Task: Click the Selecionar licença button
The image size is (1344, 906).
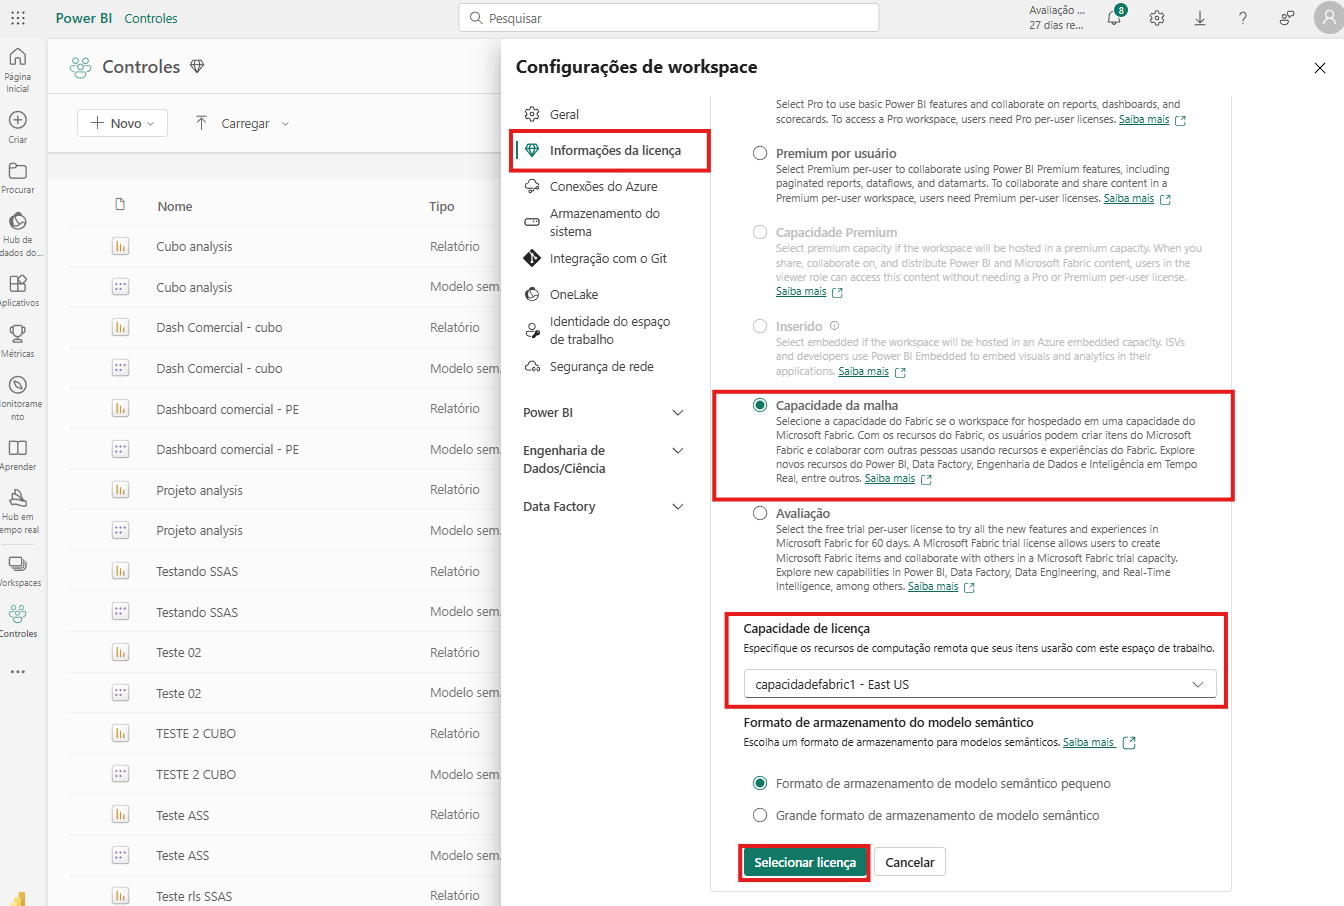Action: coord(805,863)
